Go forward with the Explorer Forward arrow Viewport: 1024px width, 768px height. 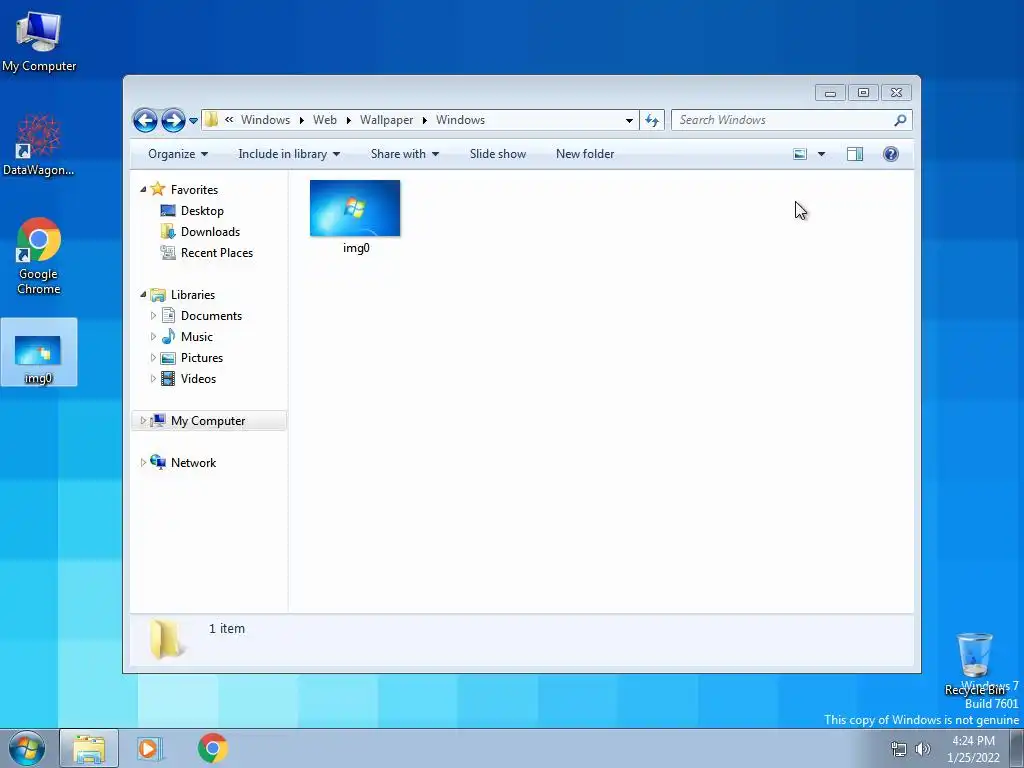tap(173, 120)
